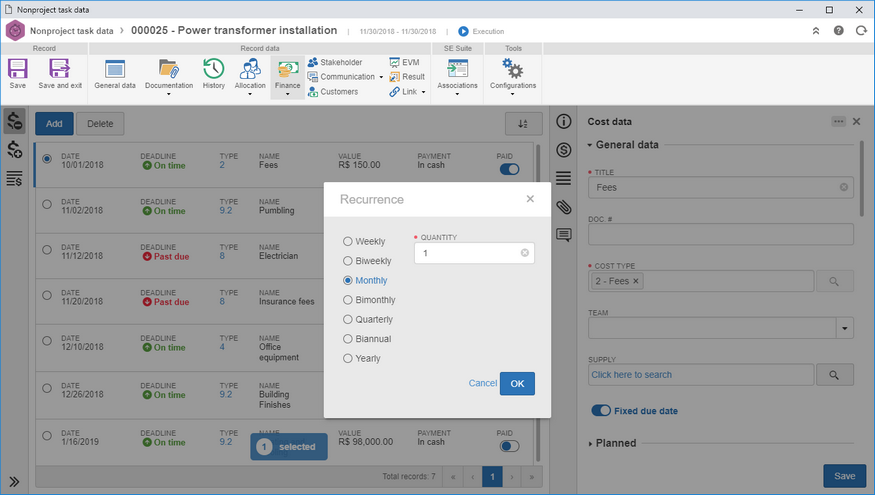Expand sidebar with double chevron

[14, 482]
